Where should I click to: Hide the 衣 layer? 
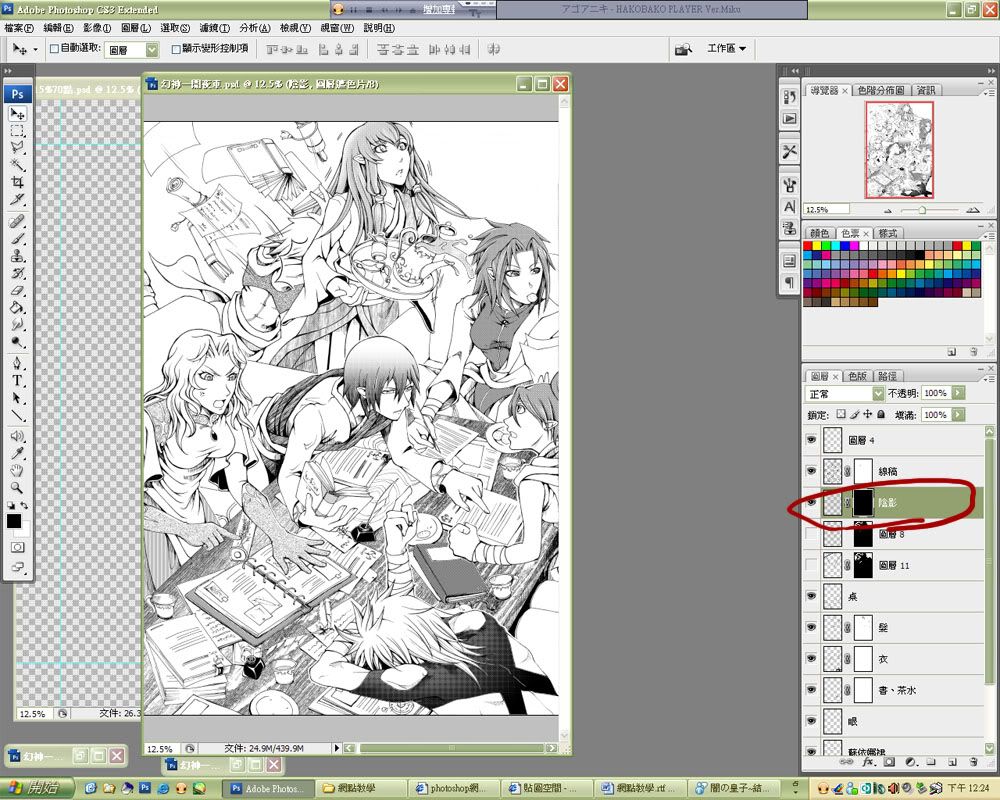[x=811, y=658]
